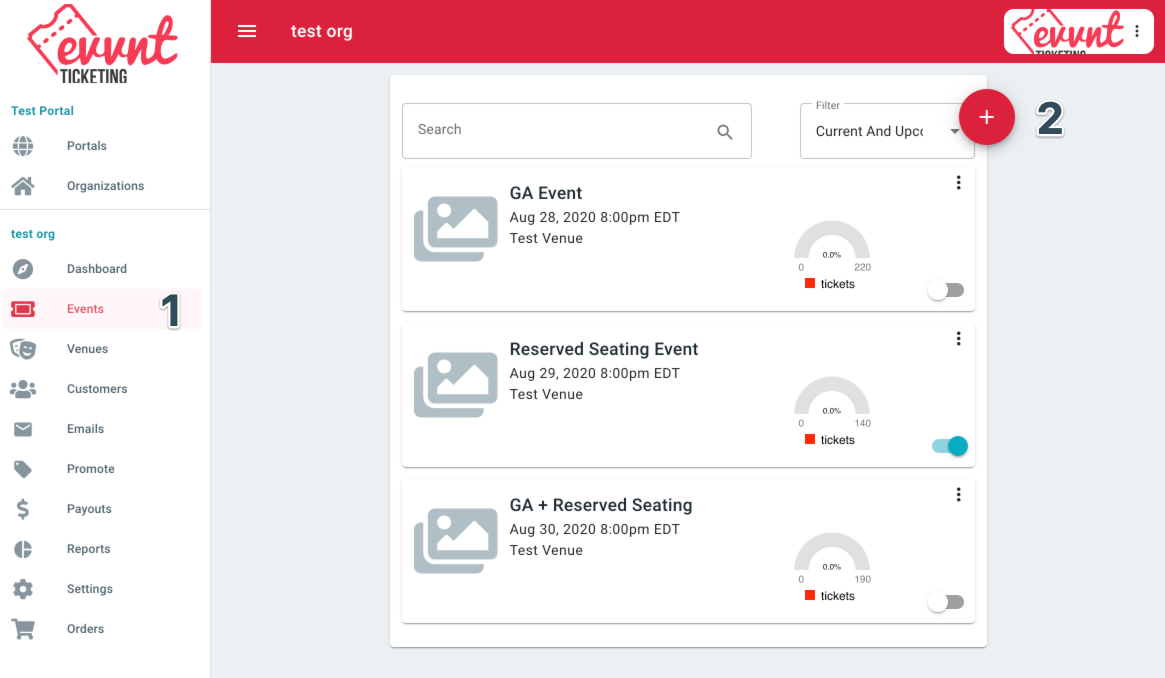Click the envelope icon beside Emails
The width and height of the screenshot is (1165, 678).
(x=23, y=429)
